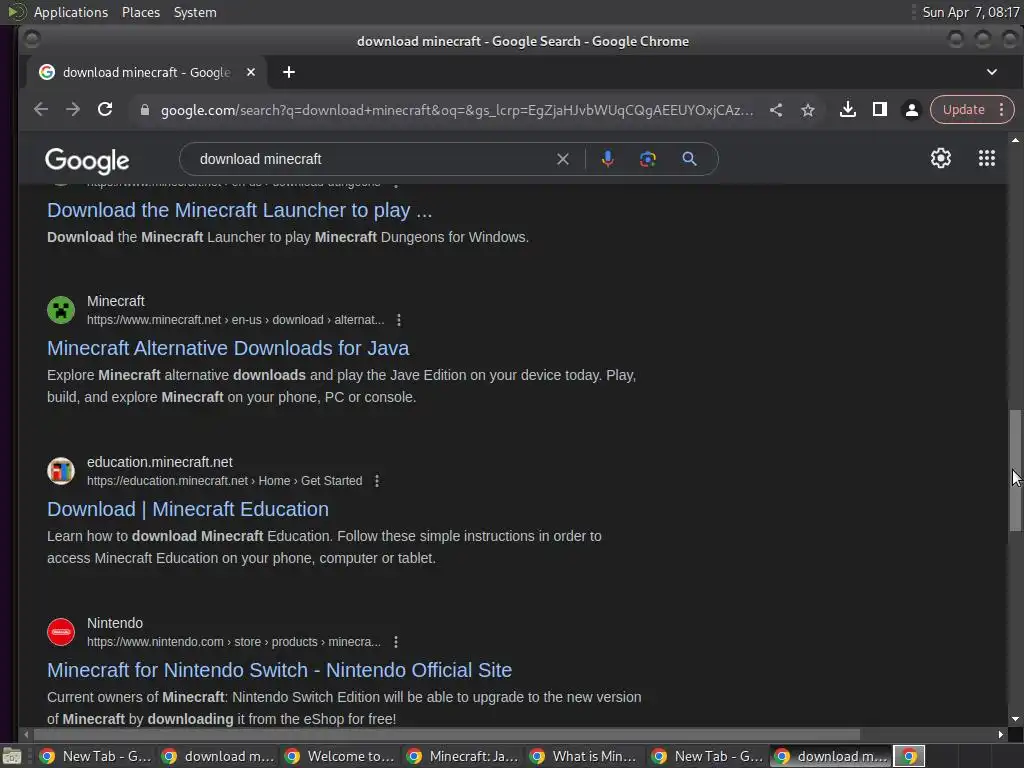This screenshot has width=1024, height=768.
Task: Toggle the Chrome side panel icon
Action: tap(880, 110)
